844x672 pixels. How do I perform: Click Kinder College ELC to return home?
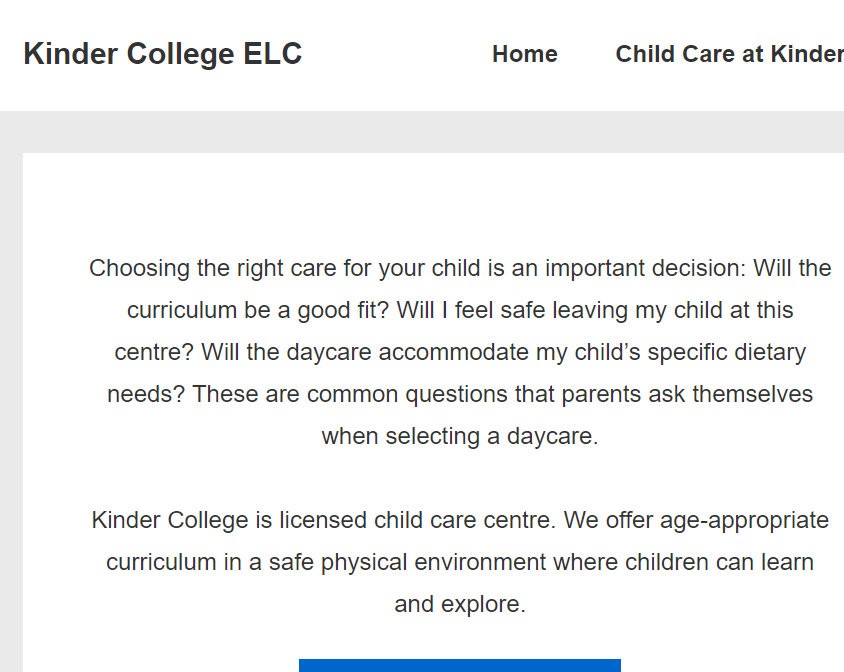(x=162, y=54)
